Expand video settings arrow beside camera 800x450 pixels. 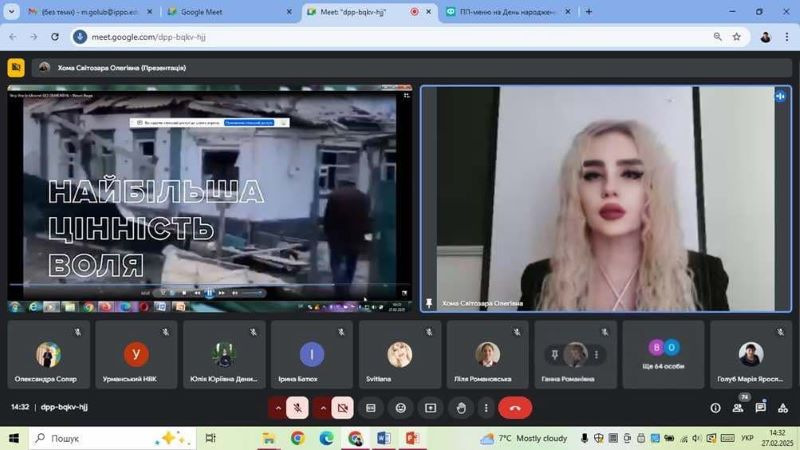click(x=322, y=408)
